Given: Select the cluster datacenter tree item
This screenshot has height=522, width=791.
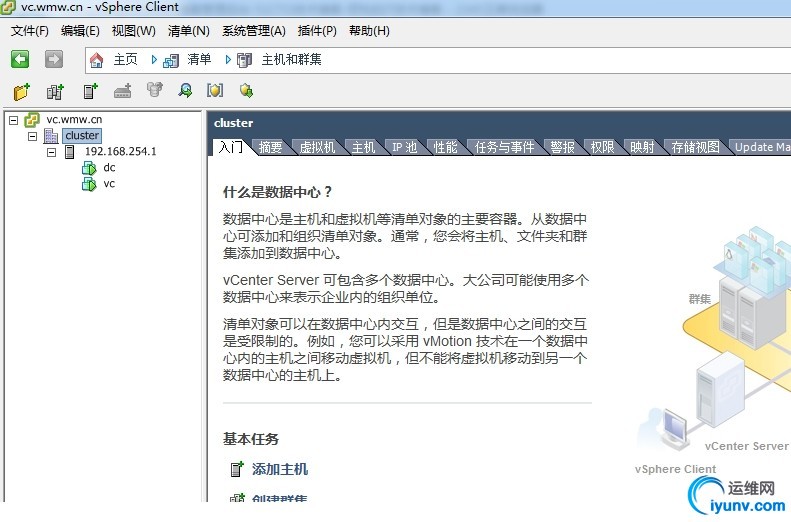Looking at the screenshot, I should (x=82, y=135).
